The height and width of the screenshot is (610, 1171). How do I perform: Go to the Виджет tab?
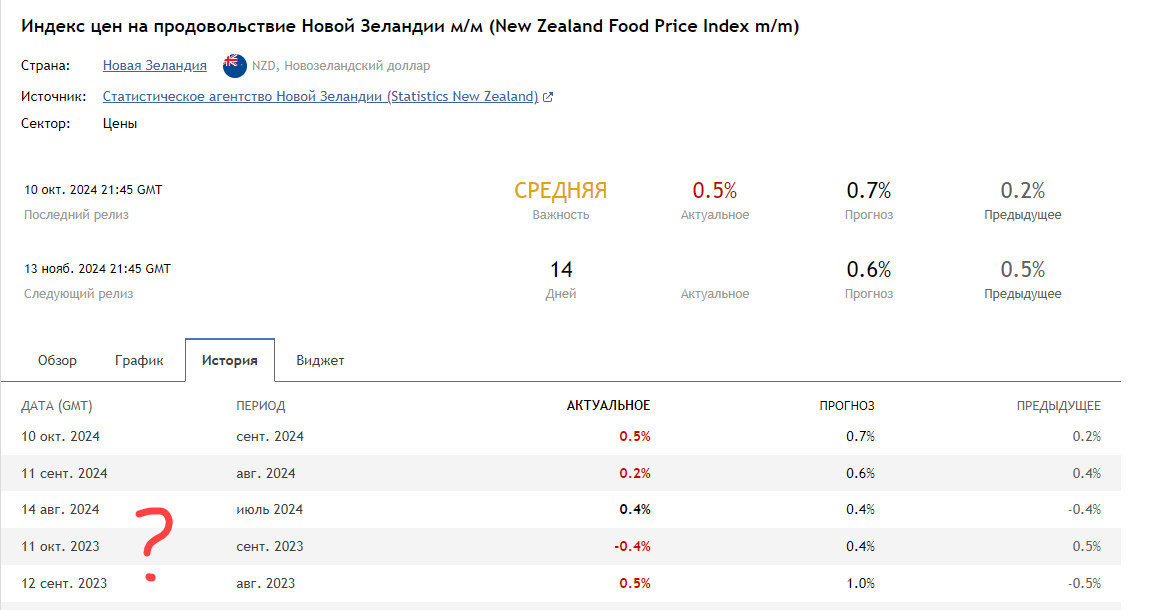tap(320, 361)
